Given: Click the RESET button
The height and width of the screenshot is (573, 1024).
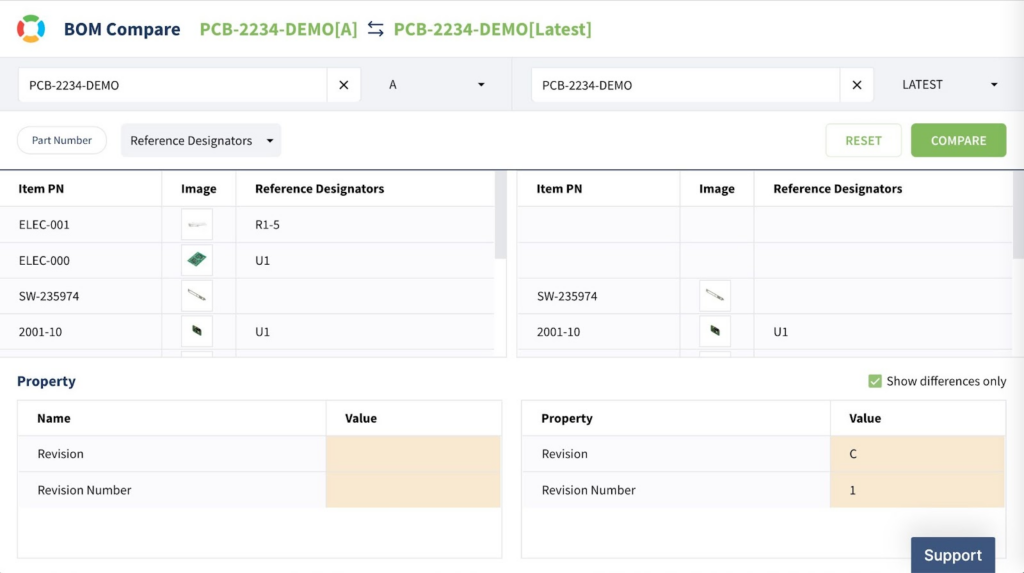Looking at the screenshot, I should coord(863,140).
